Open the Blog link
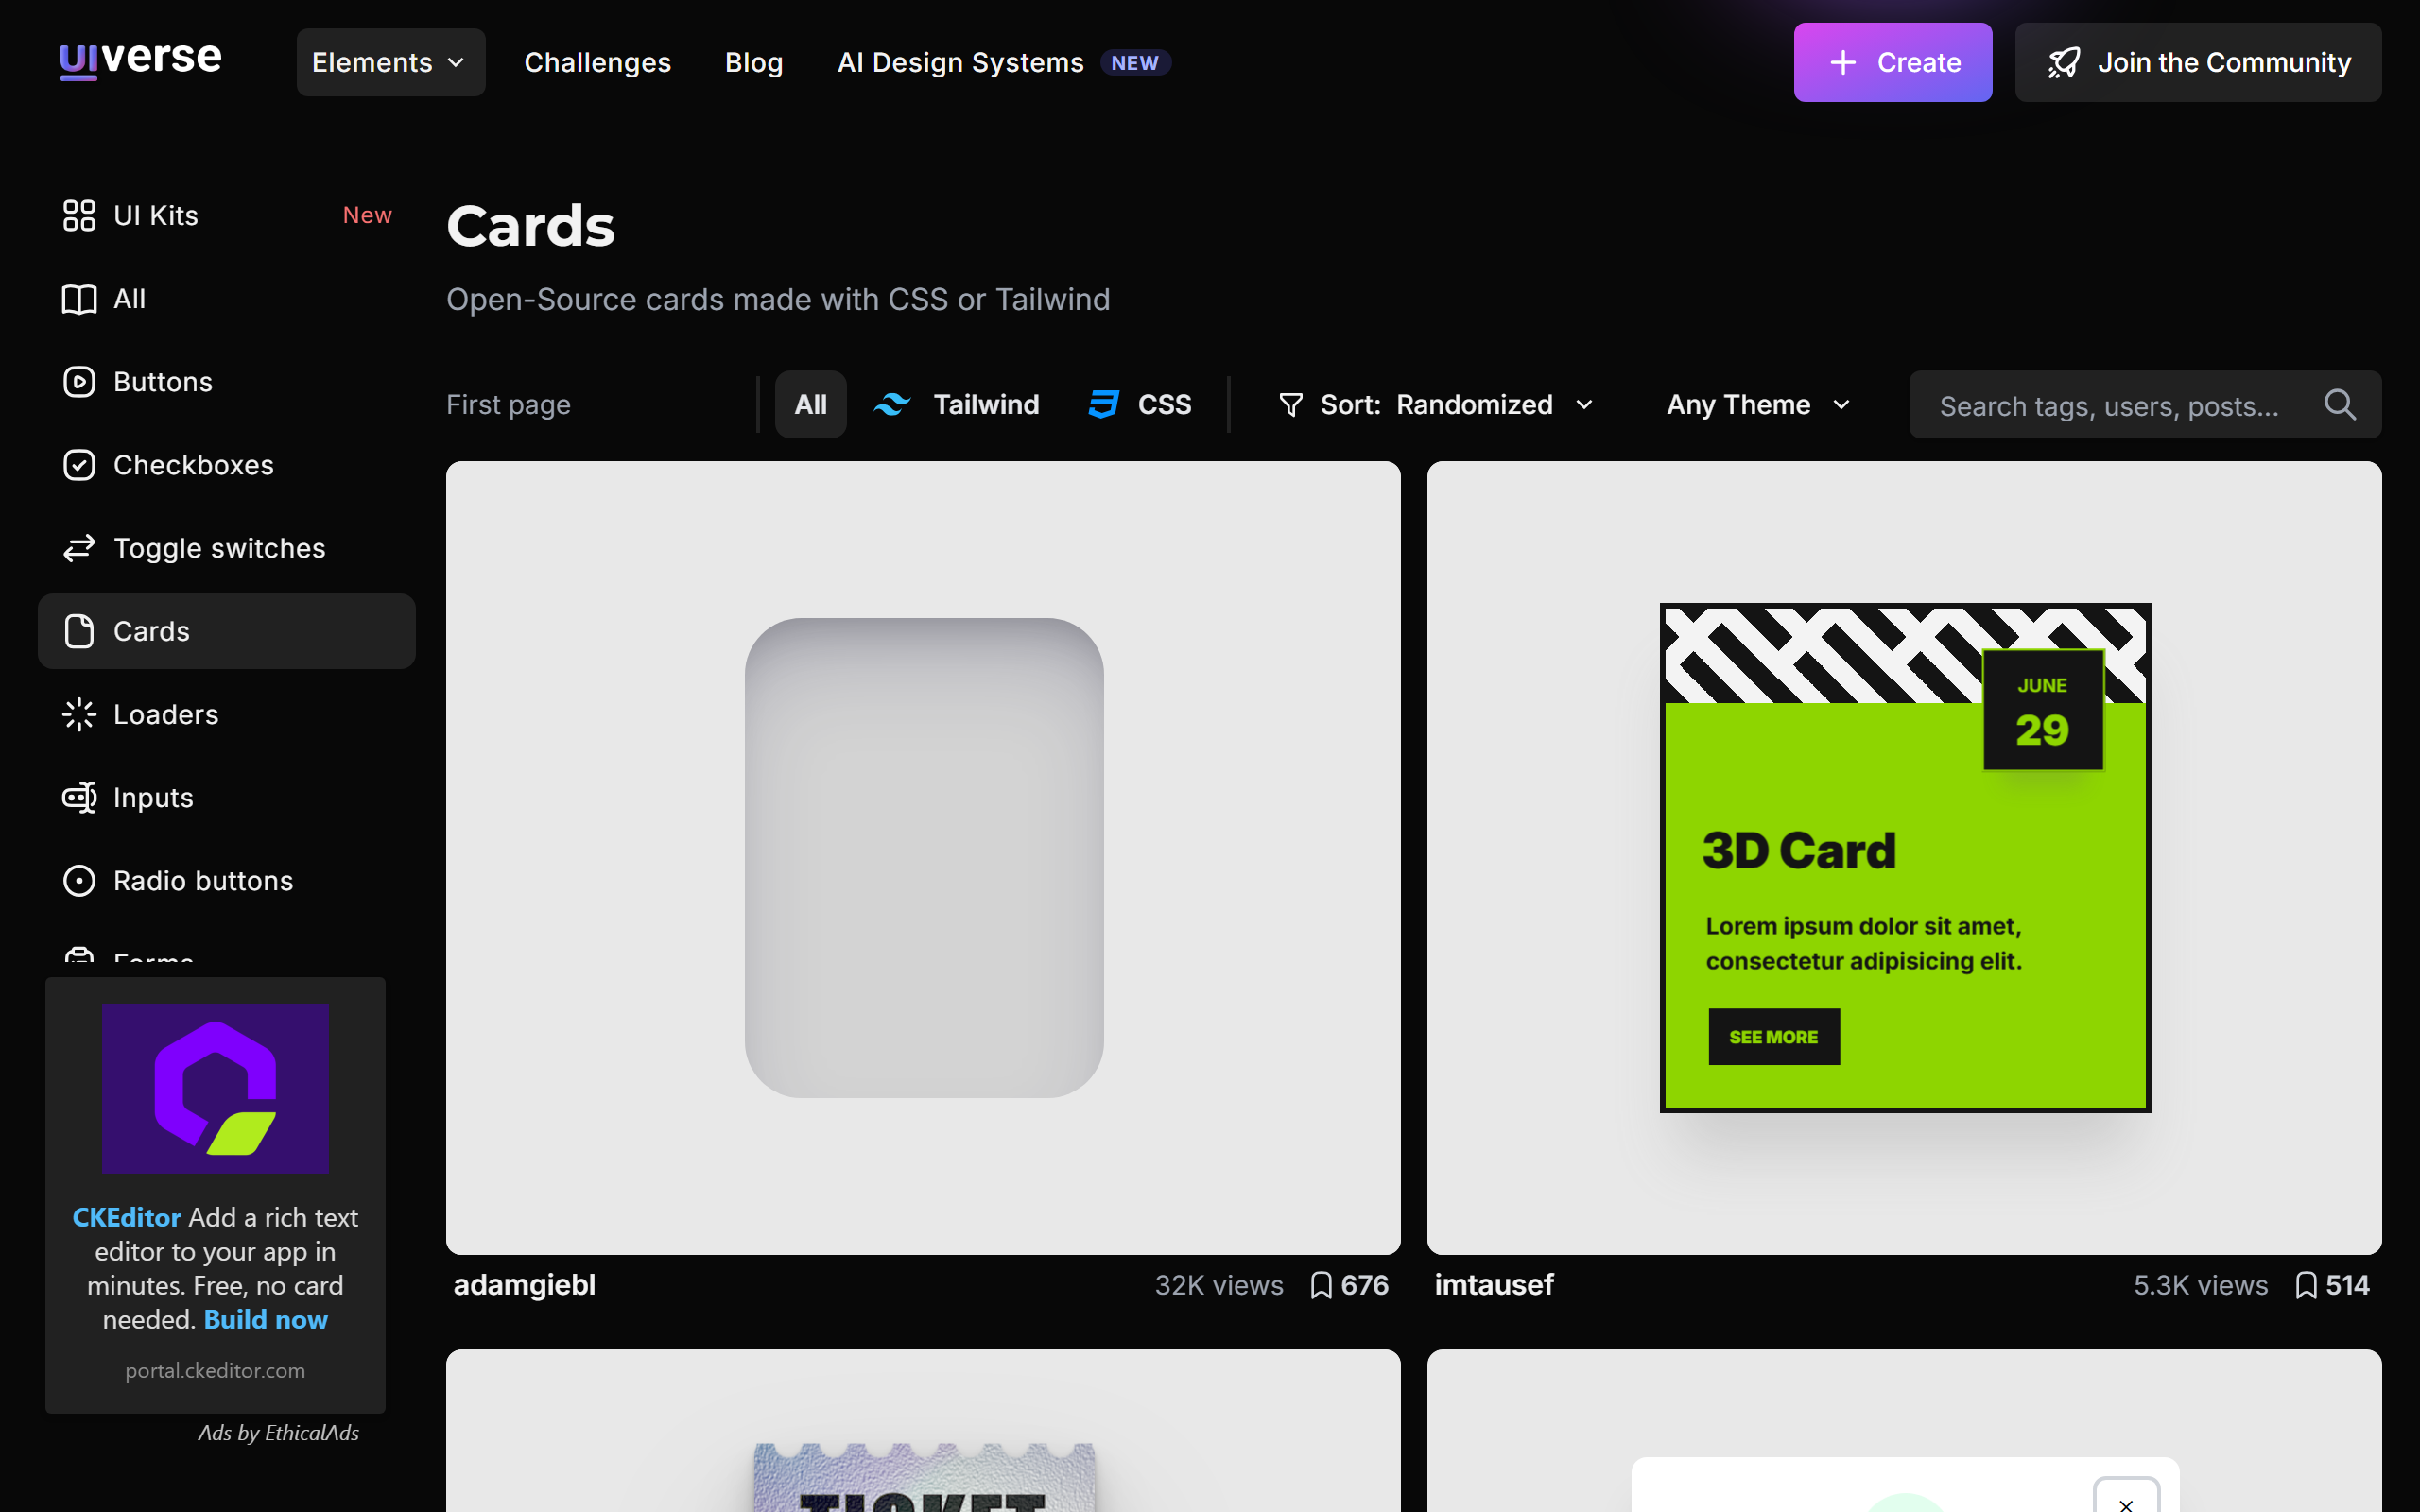This screenshot has height=1512, width=2420. [x=754, y=62]
